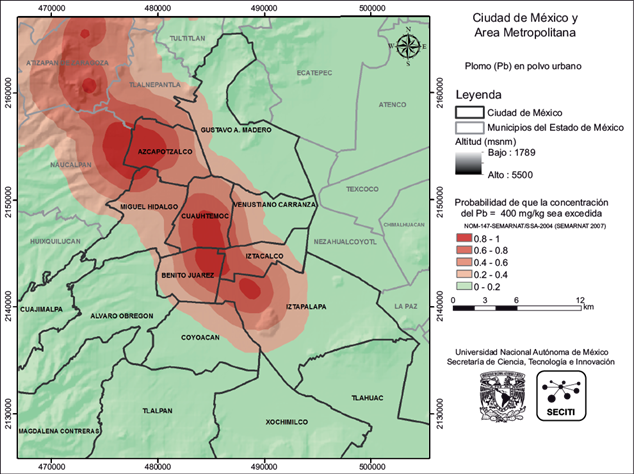
Task: Click the compass rose north arrow
Action: pos(408,47)
